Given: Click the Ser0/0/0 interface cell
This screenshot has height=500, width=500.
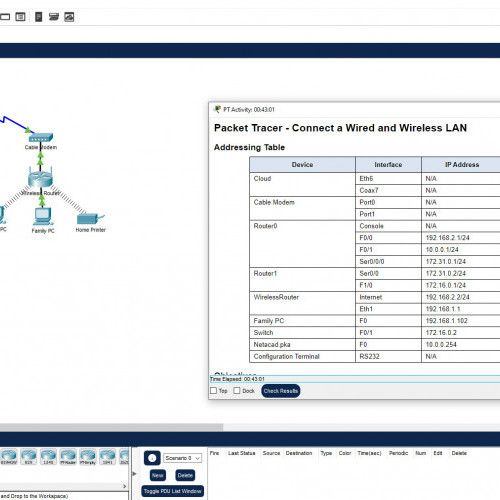Looking at the screenshot, I should (x=388, y=261).
